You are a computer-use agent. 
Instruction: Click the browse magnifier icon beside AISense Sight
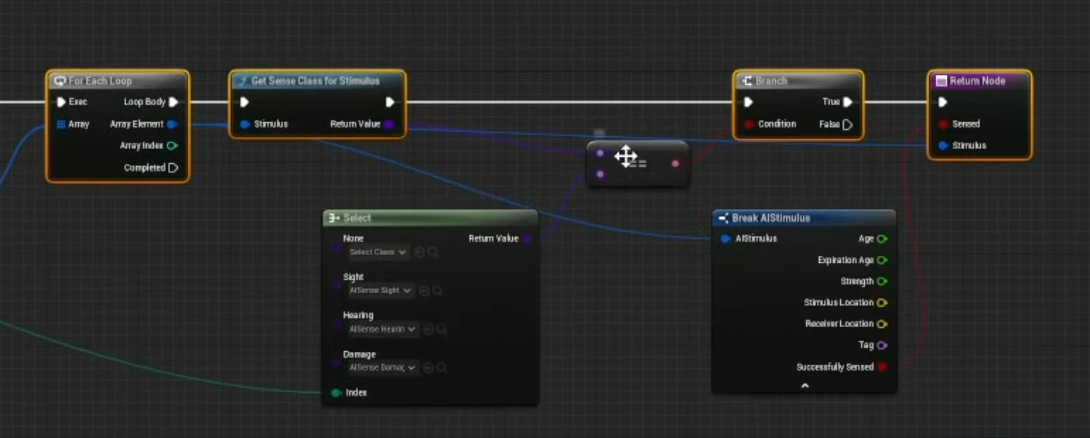pos(437,291)
